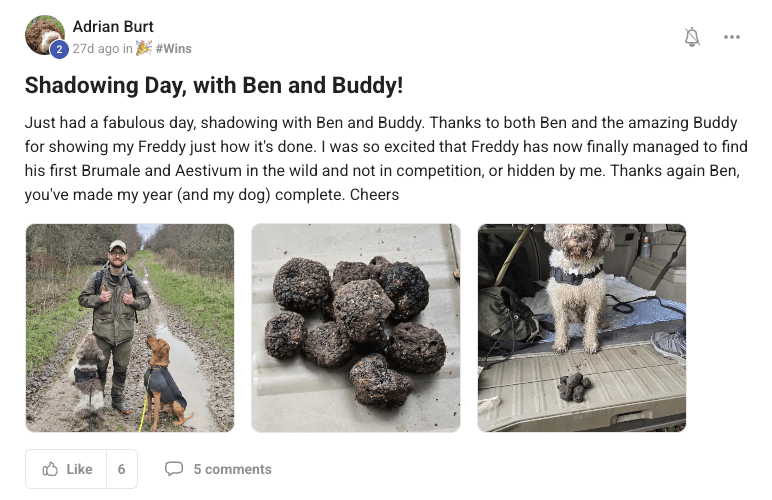Open the three-dot more options menu

pyautogui.click(x=732, y=38)
